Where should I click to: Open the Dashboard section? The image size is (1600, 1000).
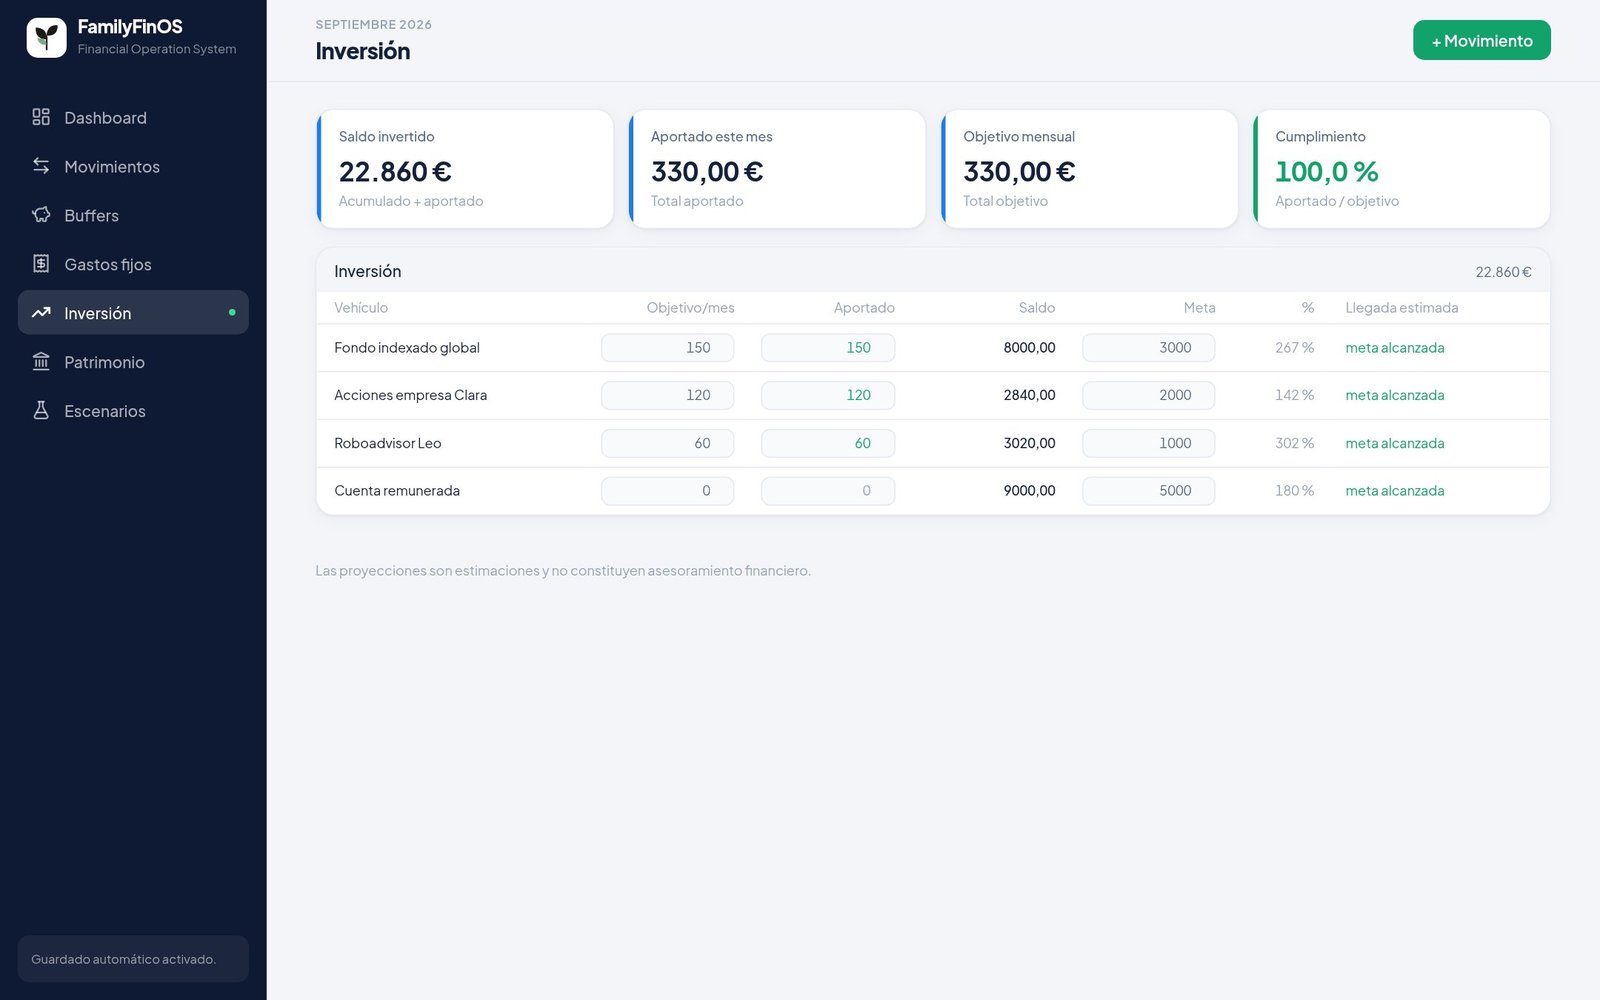[x=133, y=117]
